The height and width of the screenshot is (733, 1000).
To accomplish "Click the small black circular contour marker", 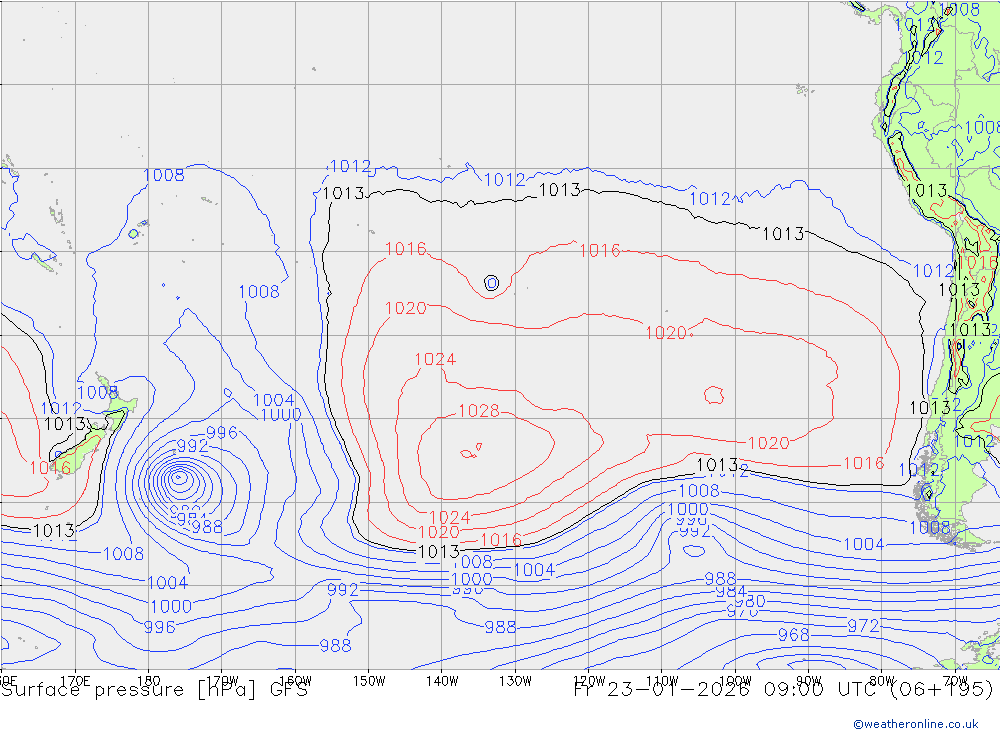I will (491, 283).
